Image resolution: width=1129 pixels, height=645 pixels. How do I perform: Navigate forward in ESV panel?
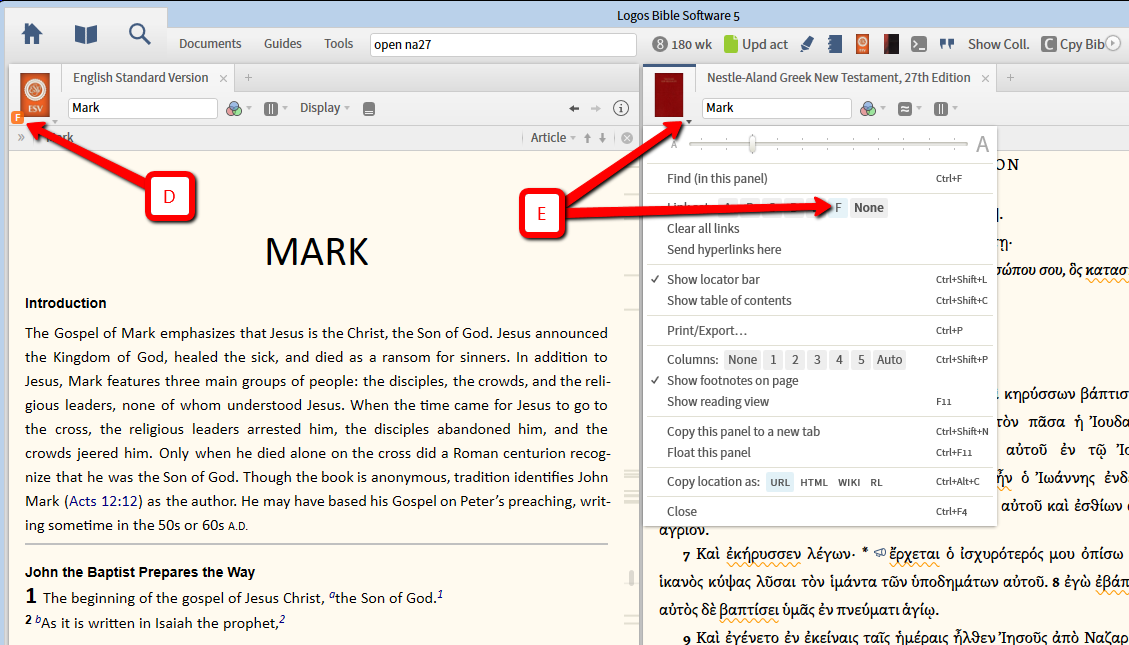pos(595,109)
